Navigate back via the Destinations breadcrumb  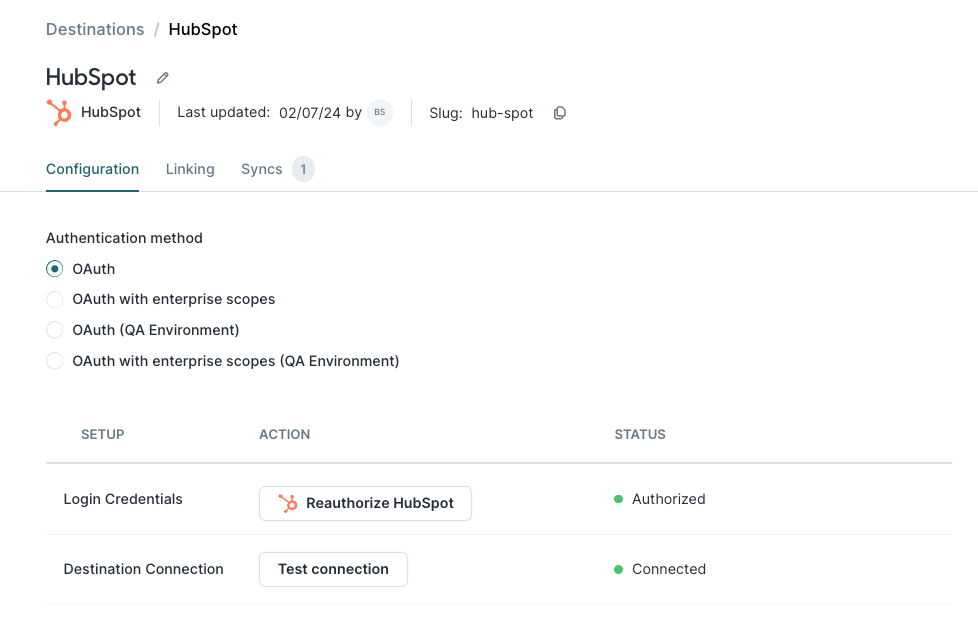(x=95, y=29)
